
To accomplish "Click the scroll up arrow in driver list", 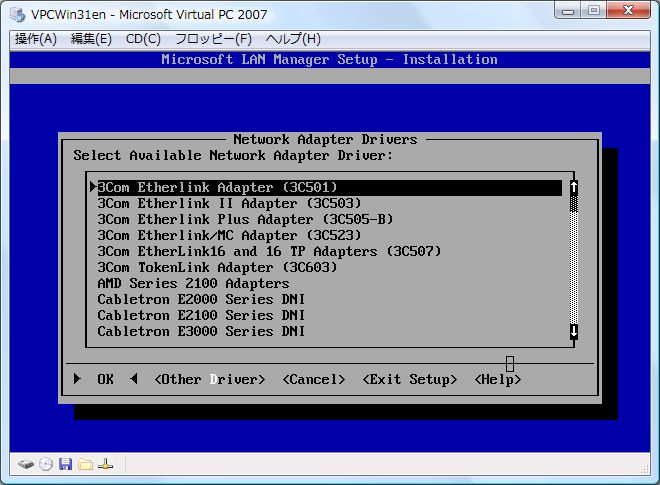I will [x=574, y=187].
